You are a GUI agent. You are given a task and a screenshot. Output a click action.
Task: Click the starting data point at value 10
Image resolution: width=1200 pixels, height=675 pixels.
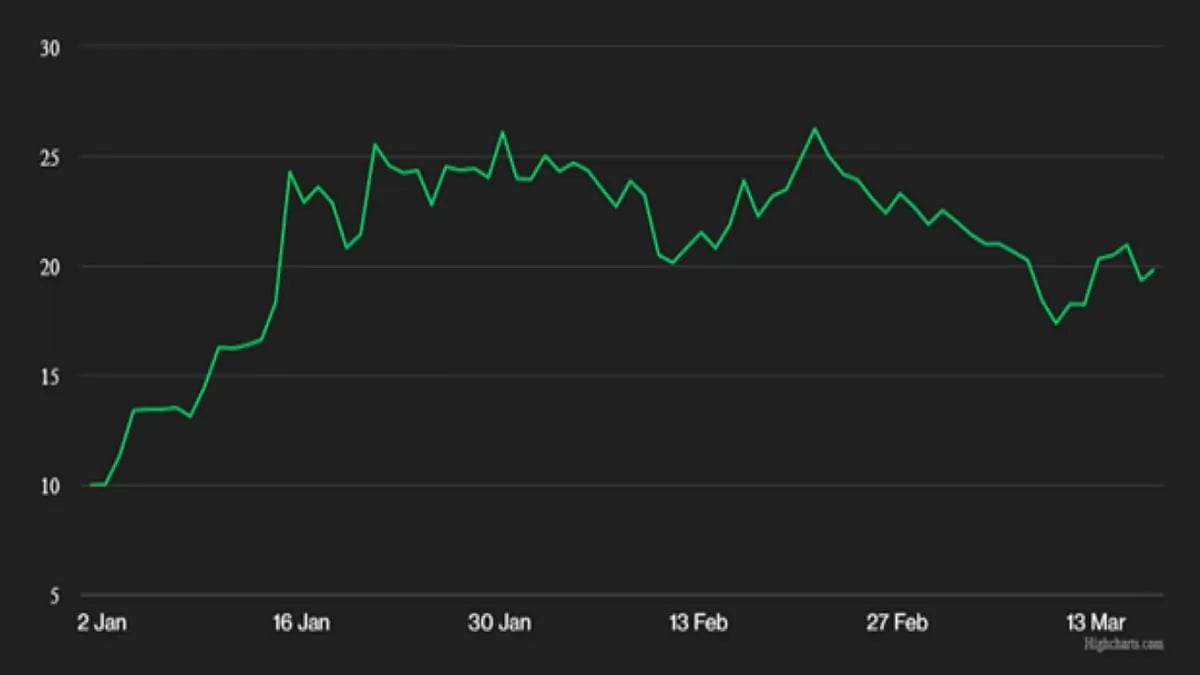click(x=90, y=483)
